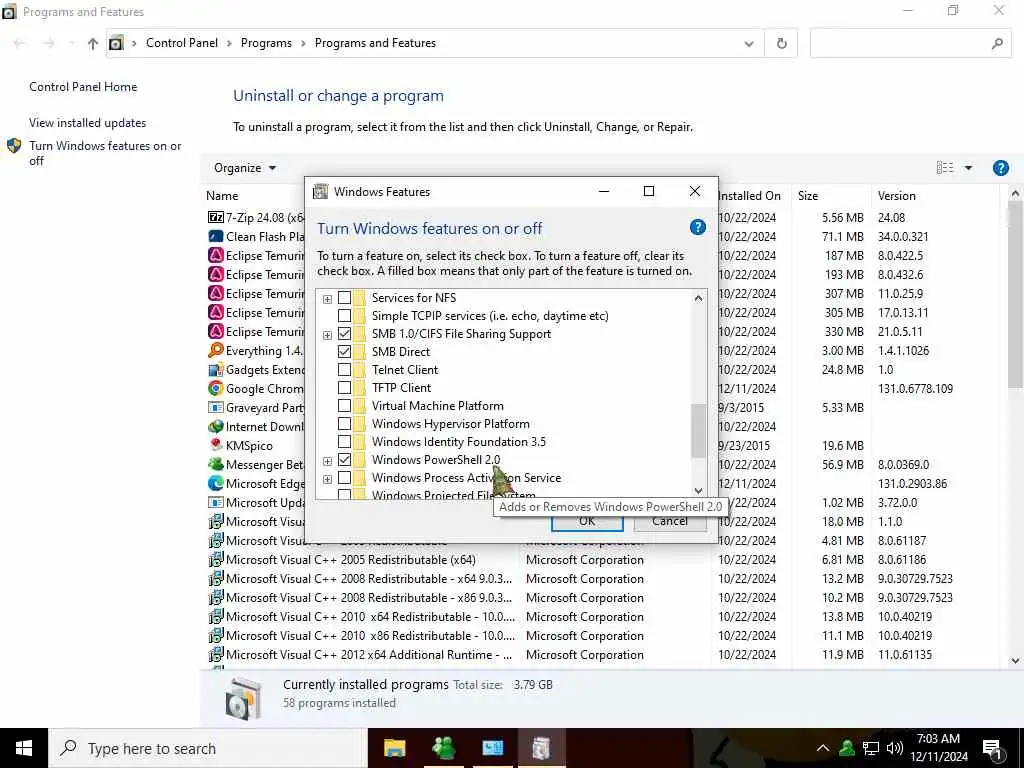Select the 7-Zip 24.08 program icon
1024x768 pixels.
(216, 217)
